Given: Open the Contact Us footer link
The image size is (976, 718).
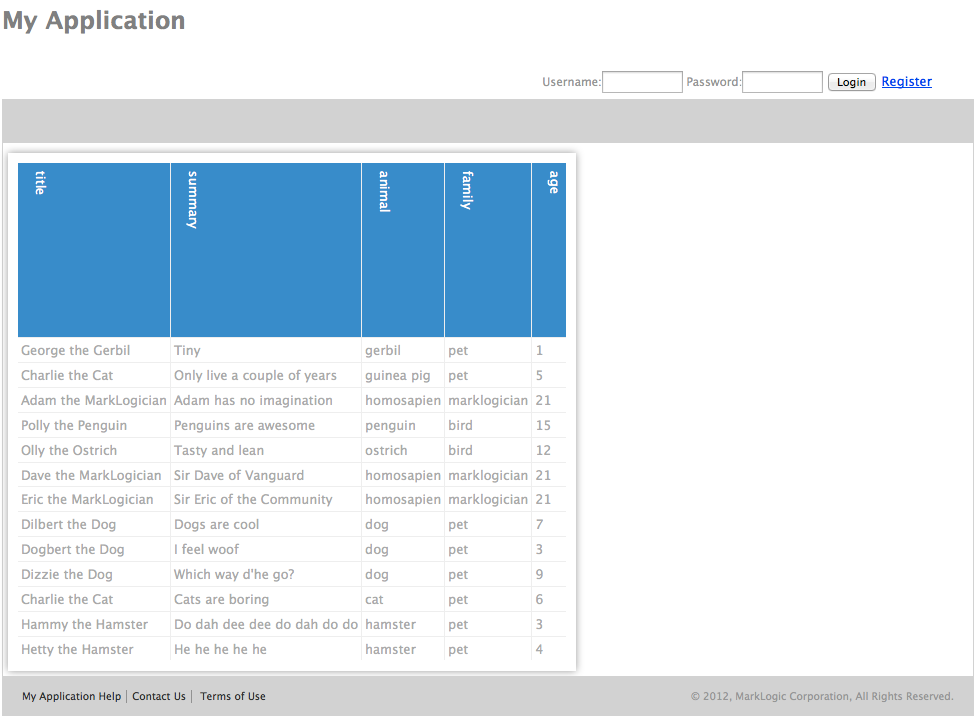Looking at the screenshot, I should 159,697.
